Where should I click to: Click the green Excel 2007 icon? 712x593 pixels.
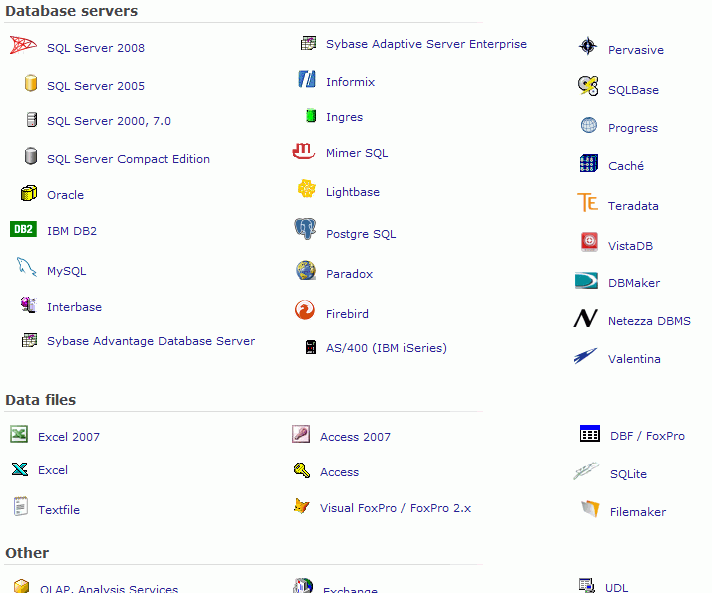(19, 434)
